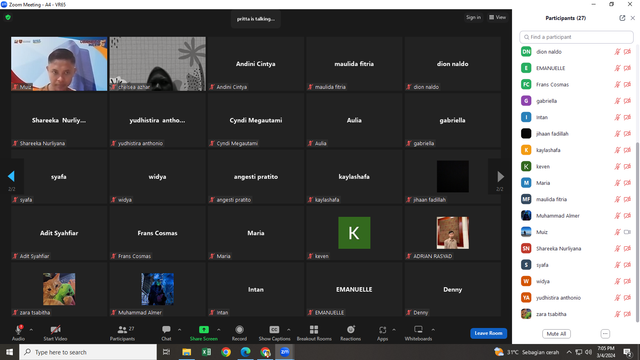Start video with the camera icon
The width and height of the screenshot is (640, 360).
(56, 330)
